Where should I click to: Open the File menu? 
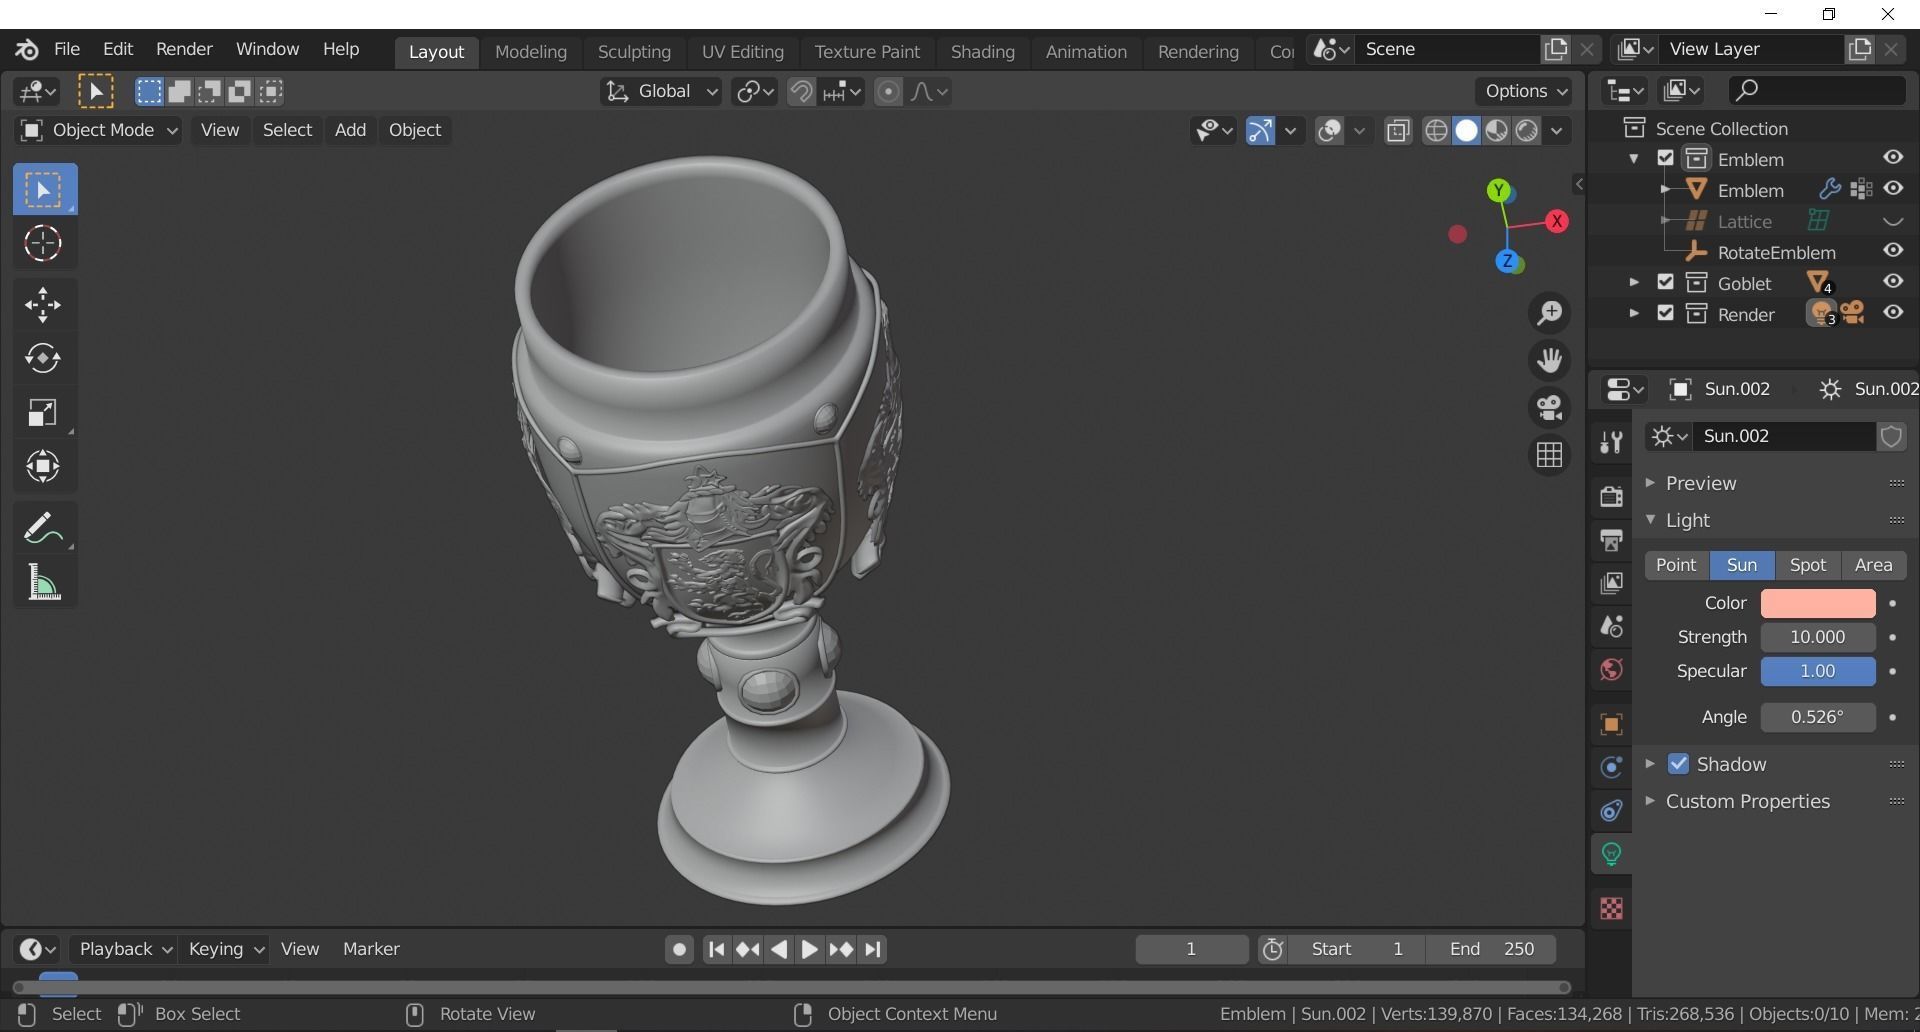(67, 49)
